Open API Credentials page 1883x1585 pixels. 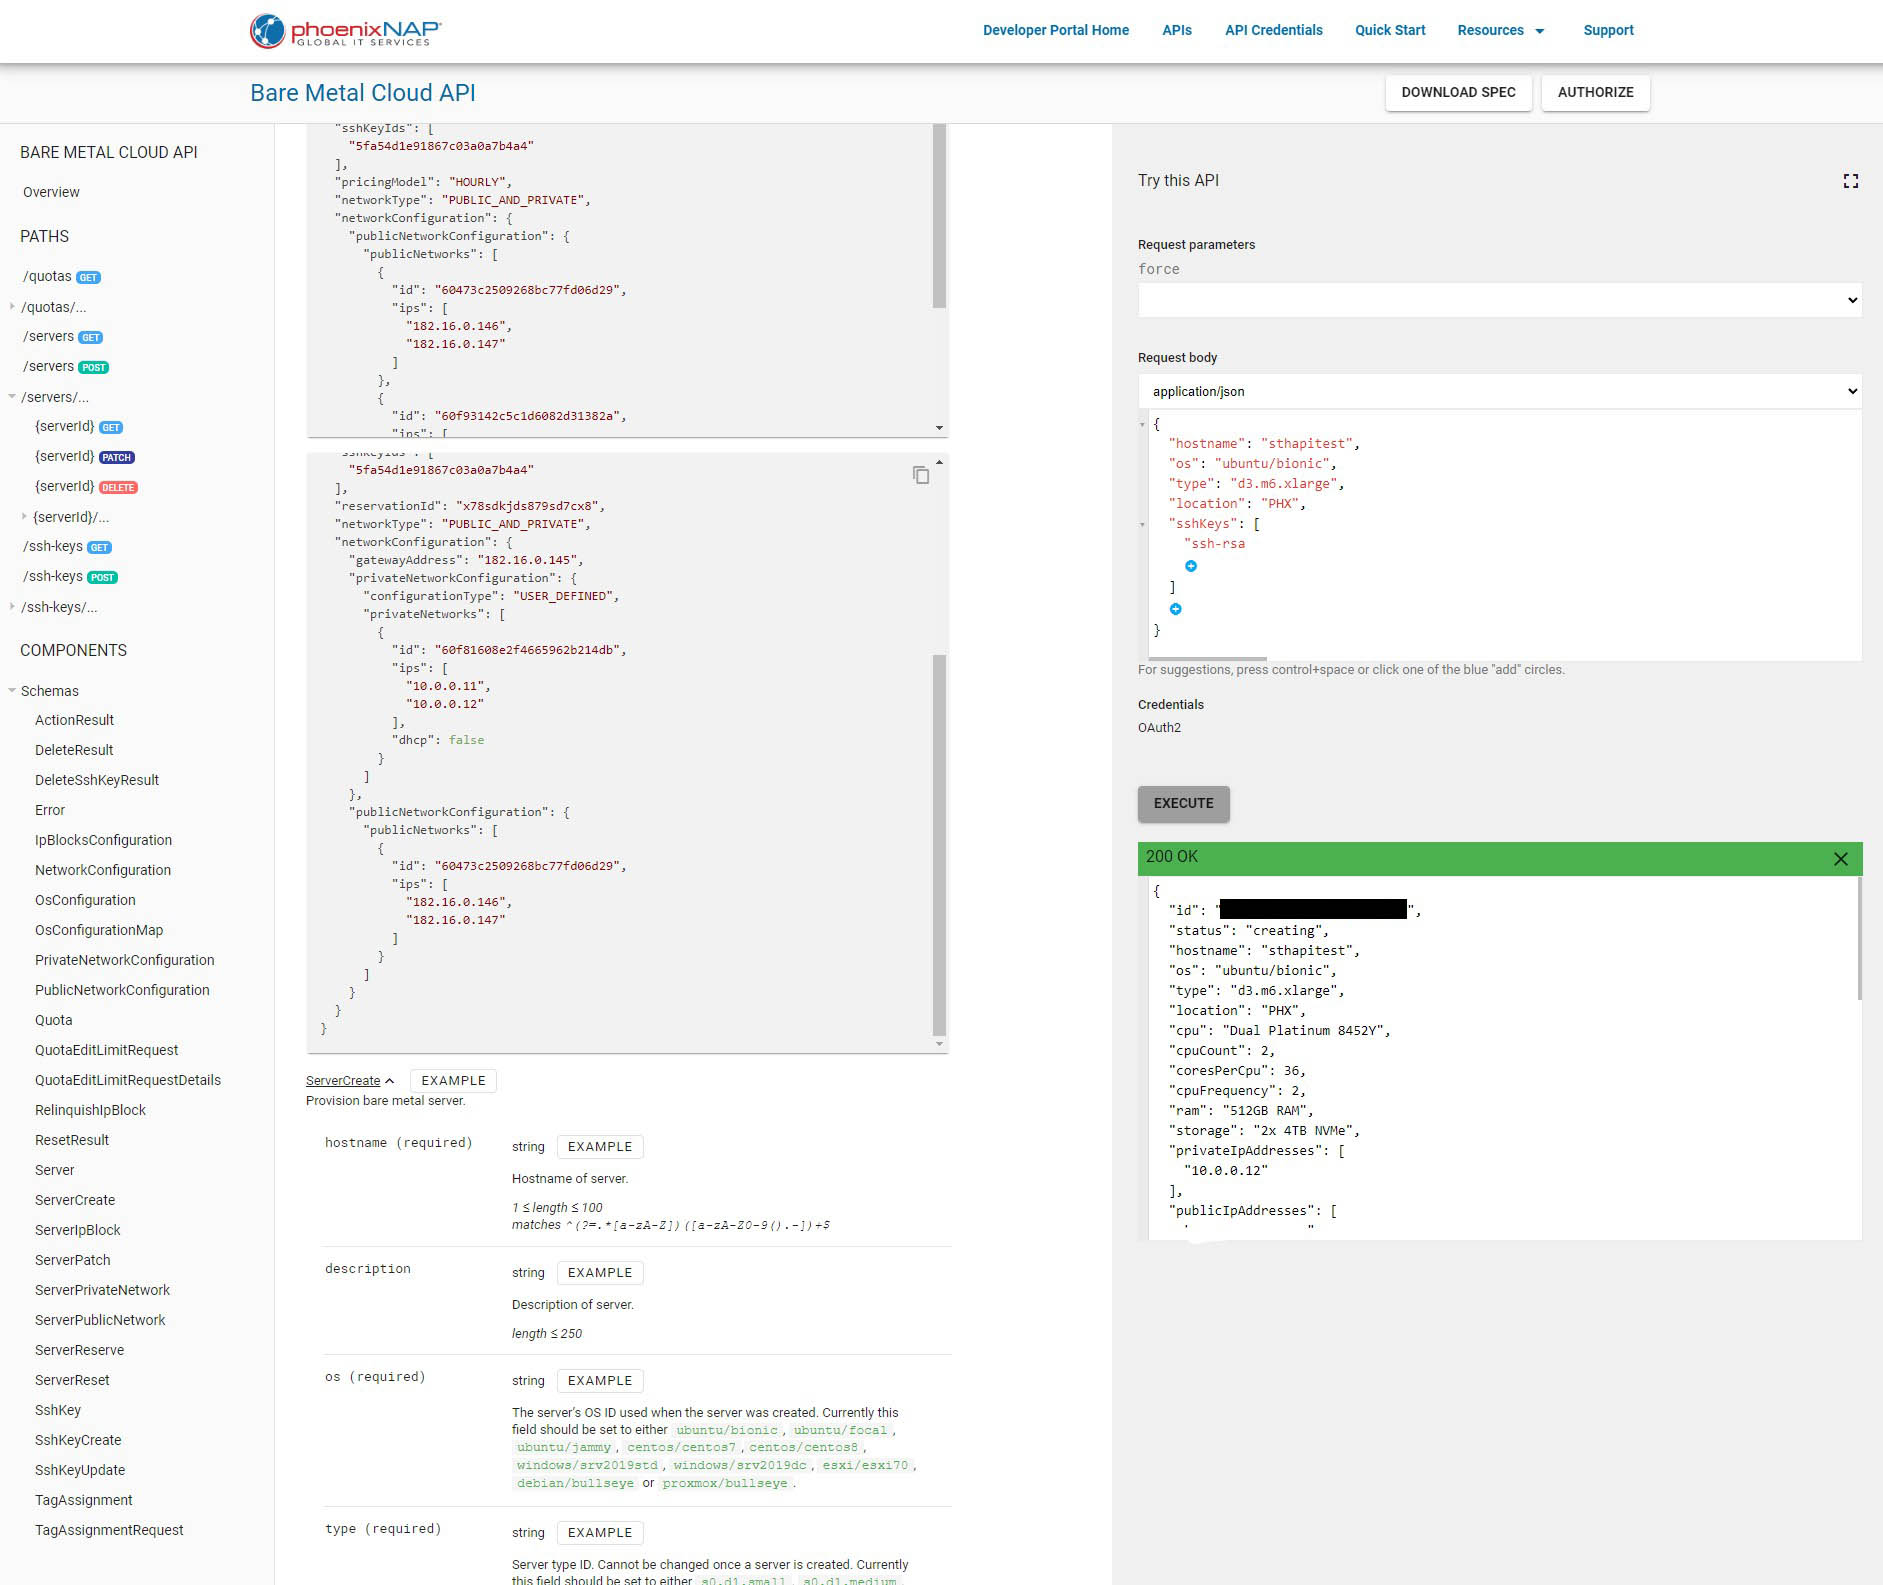coord(1274,30)
